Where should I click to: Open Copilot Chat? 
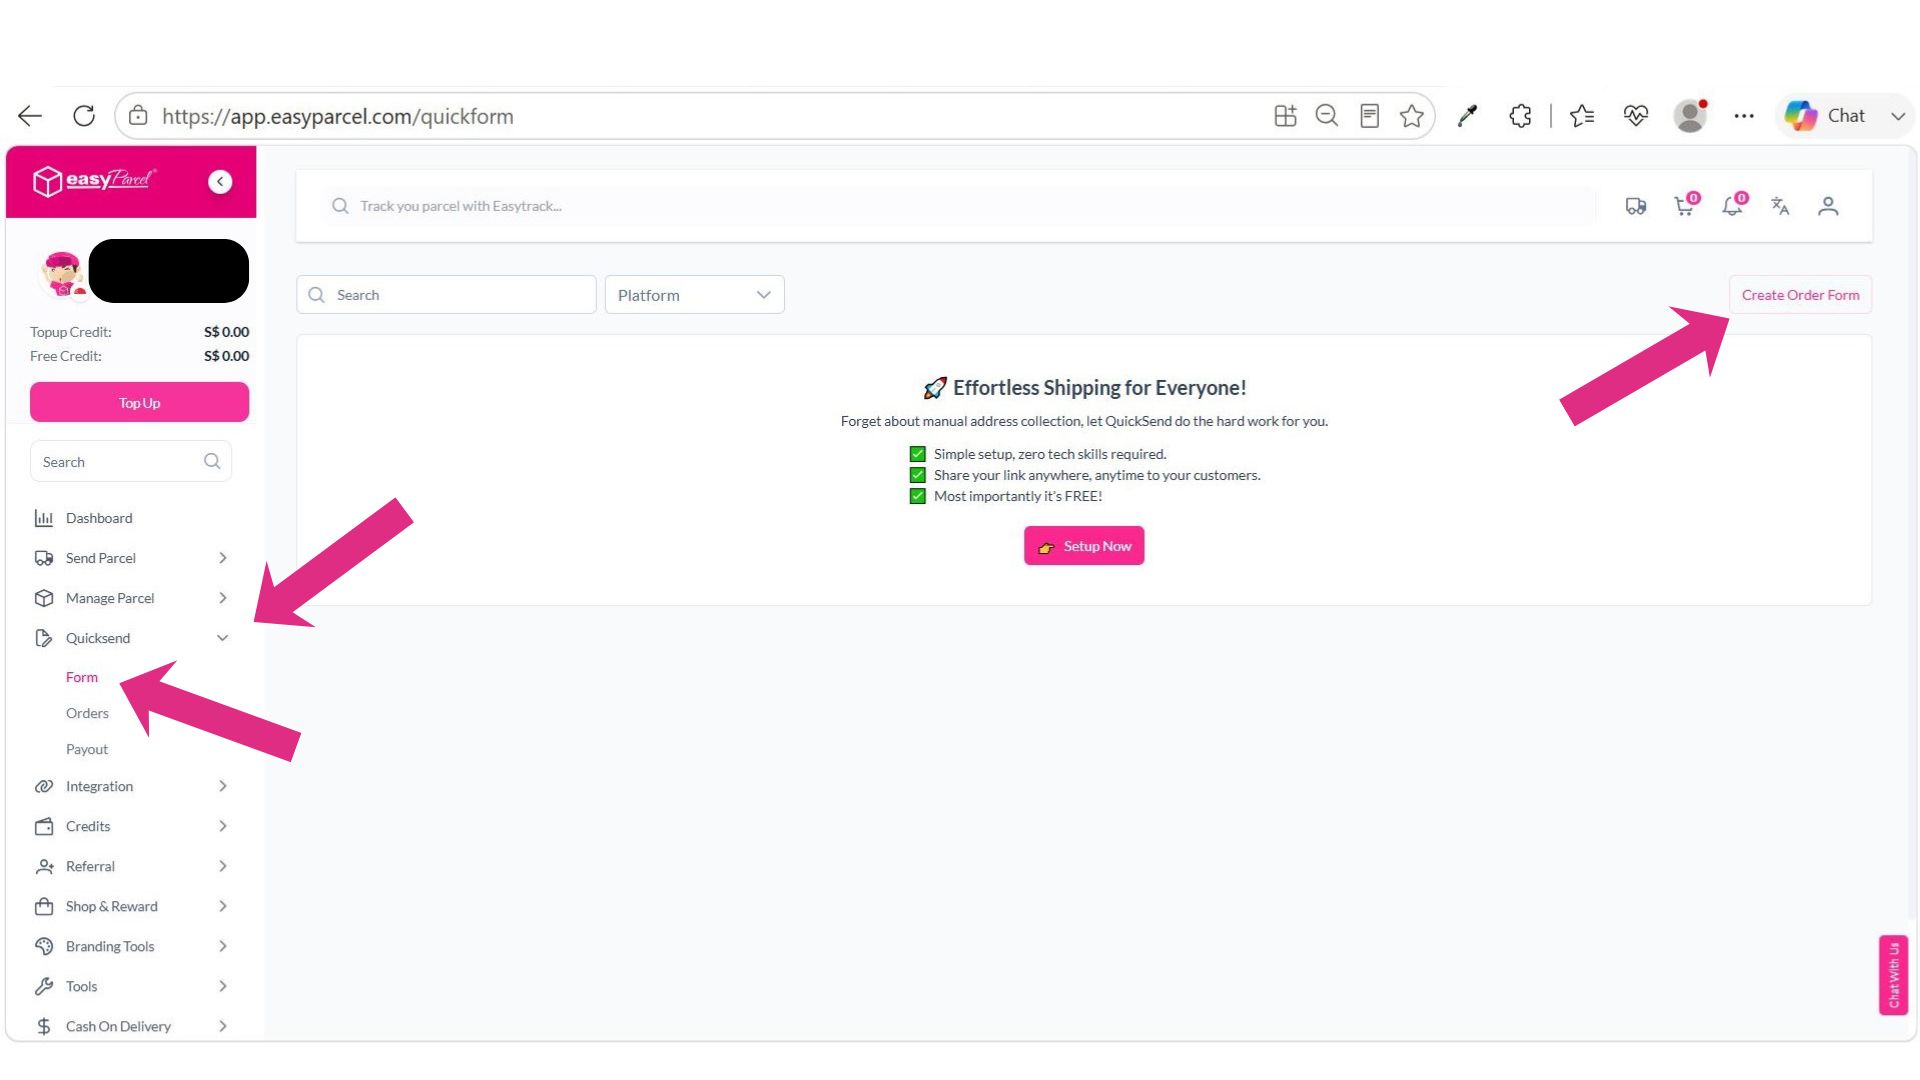(1826, 116)
